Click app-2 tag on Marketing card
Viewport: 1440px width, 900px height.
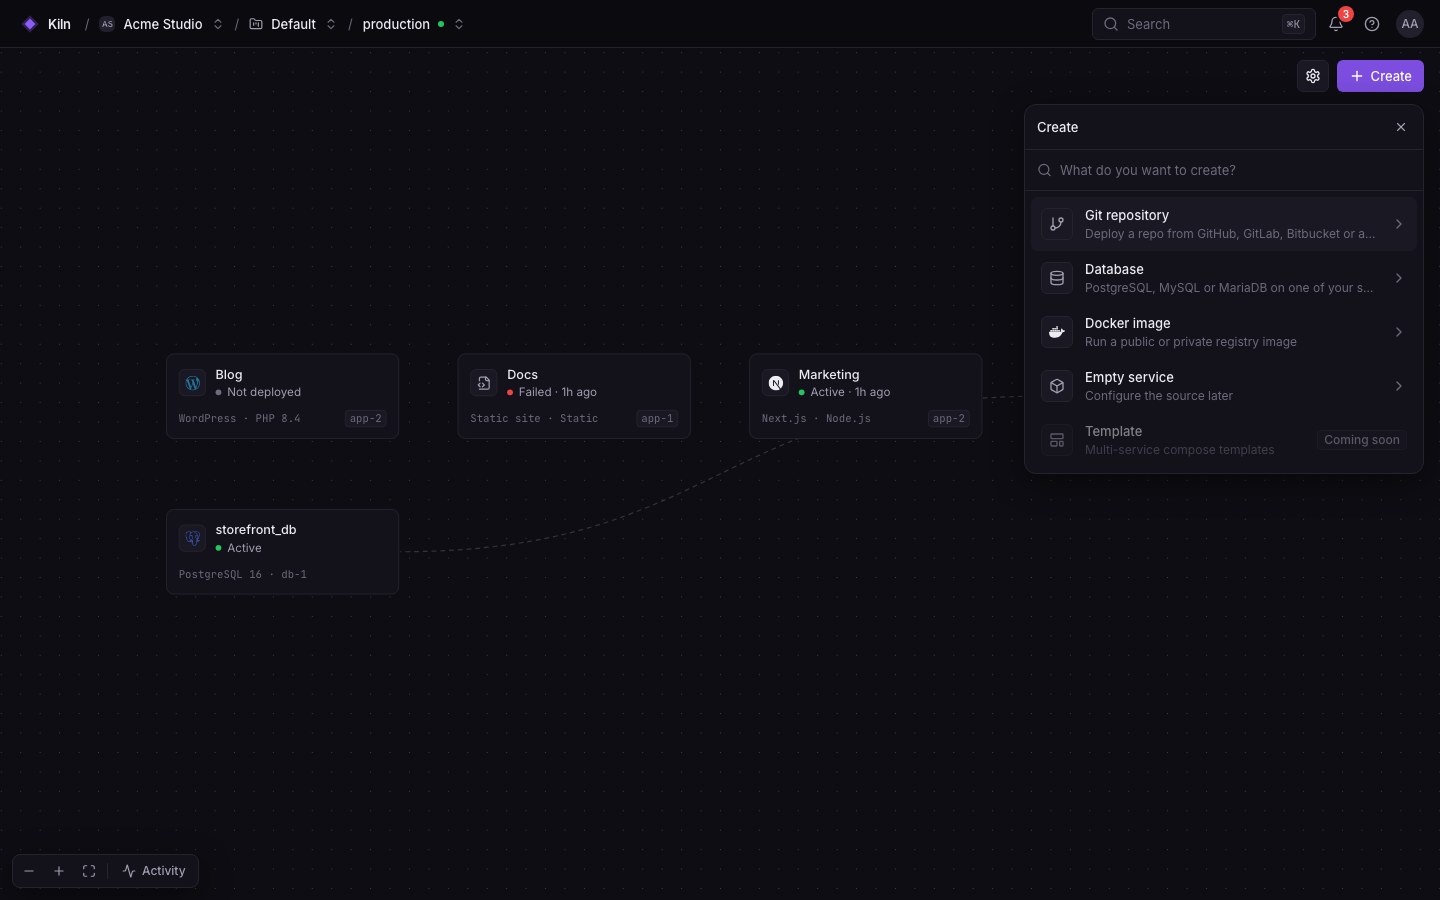pyautogui.click(x=949, y=419)
